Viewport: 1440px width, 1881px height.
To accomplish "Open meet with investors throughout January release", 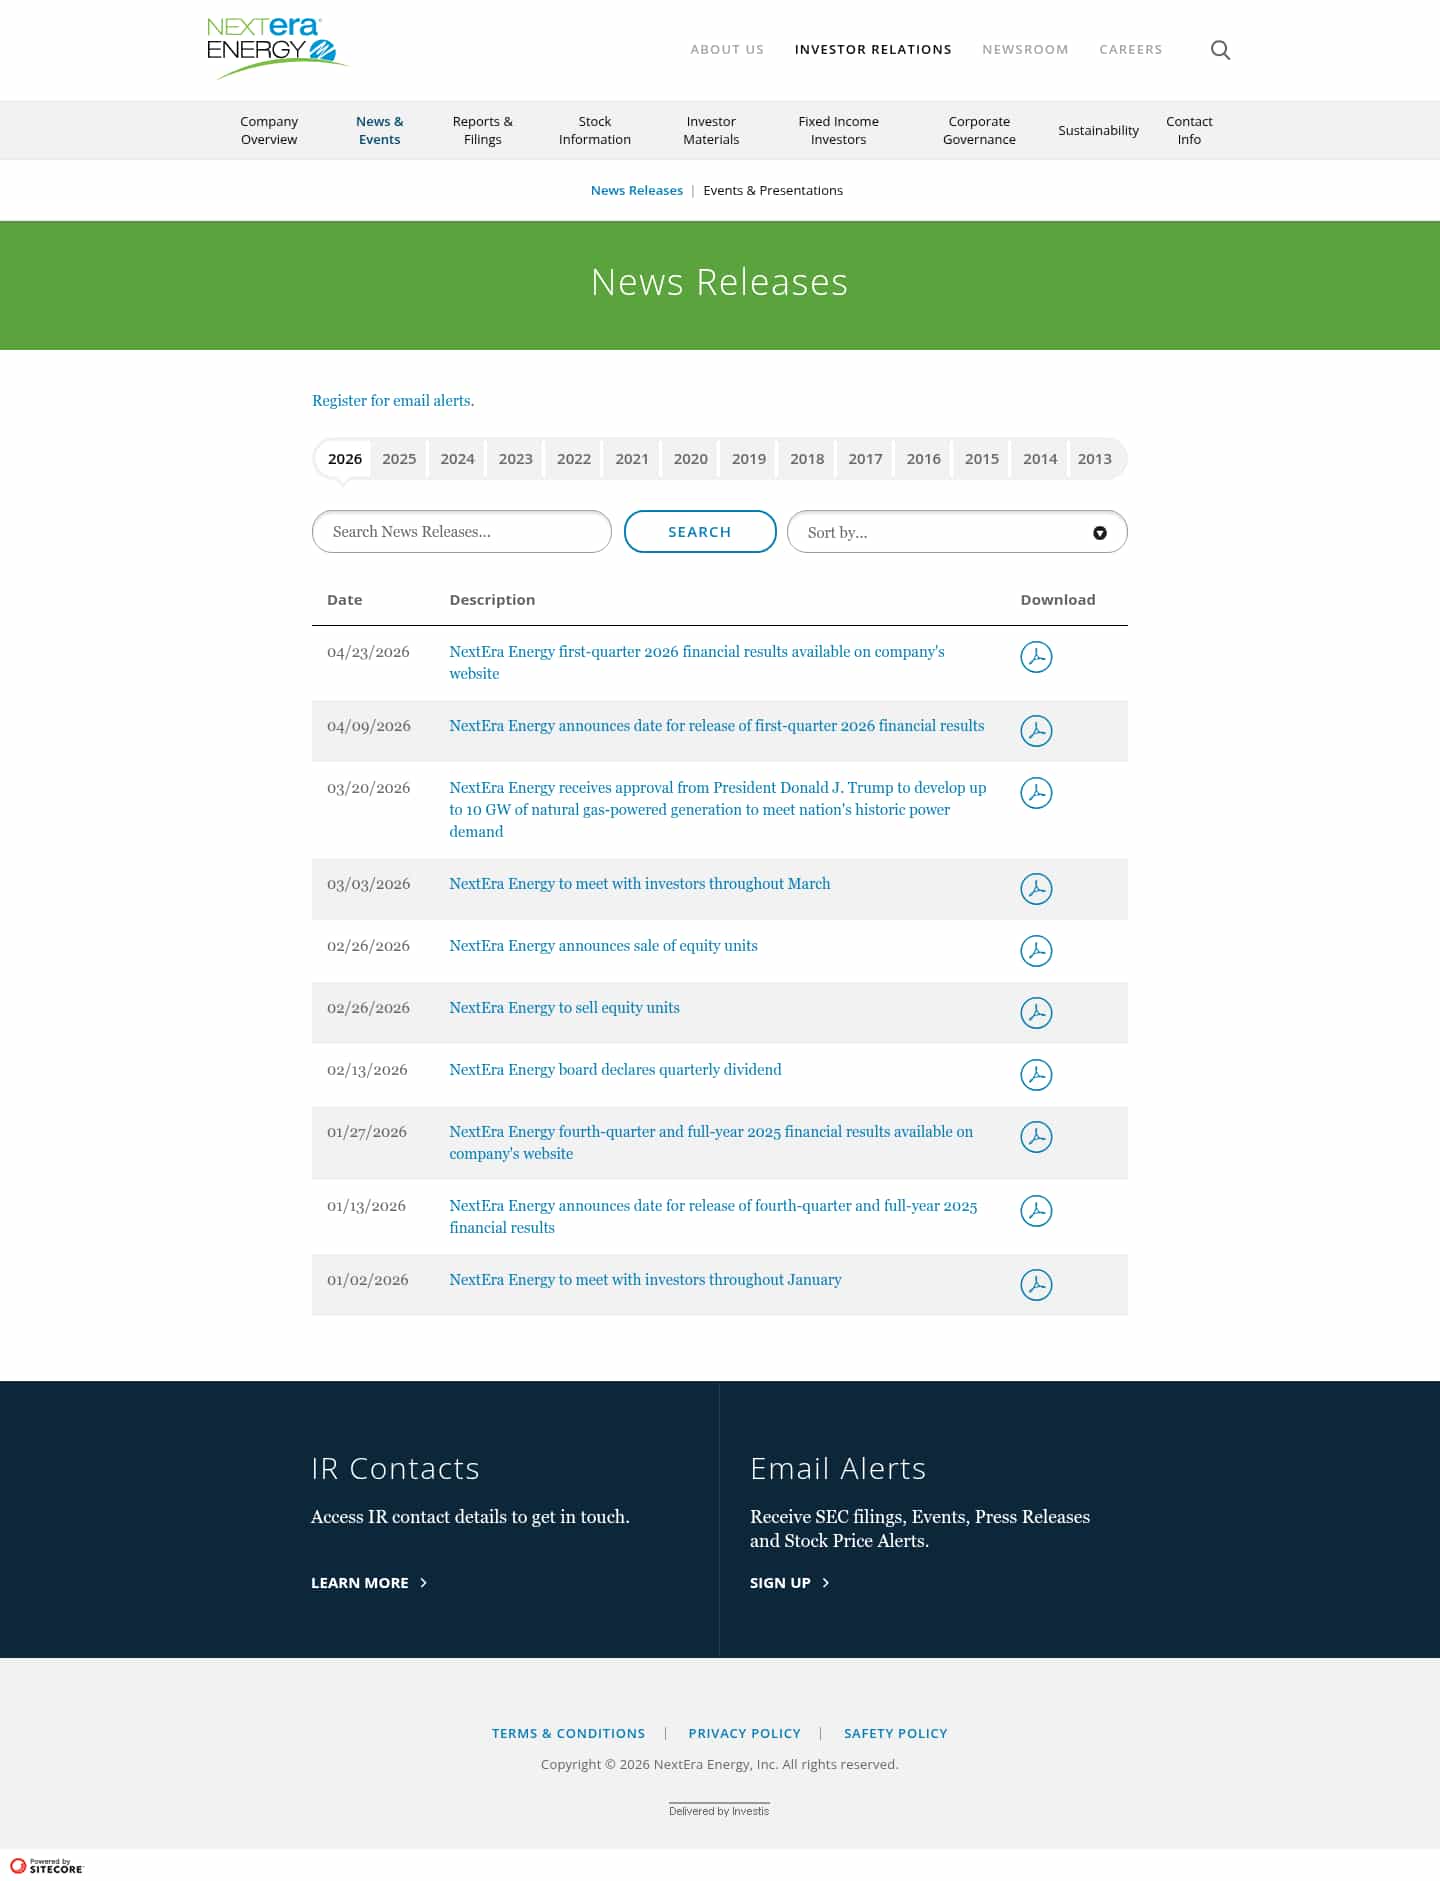I will 645,1280.
